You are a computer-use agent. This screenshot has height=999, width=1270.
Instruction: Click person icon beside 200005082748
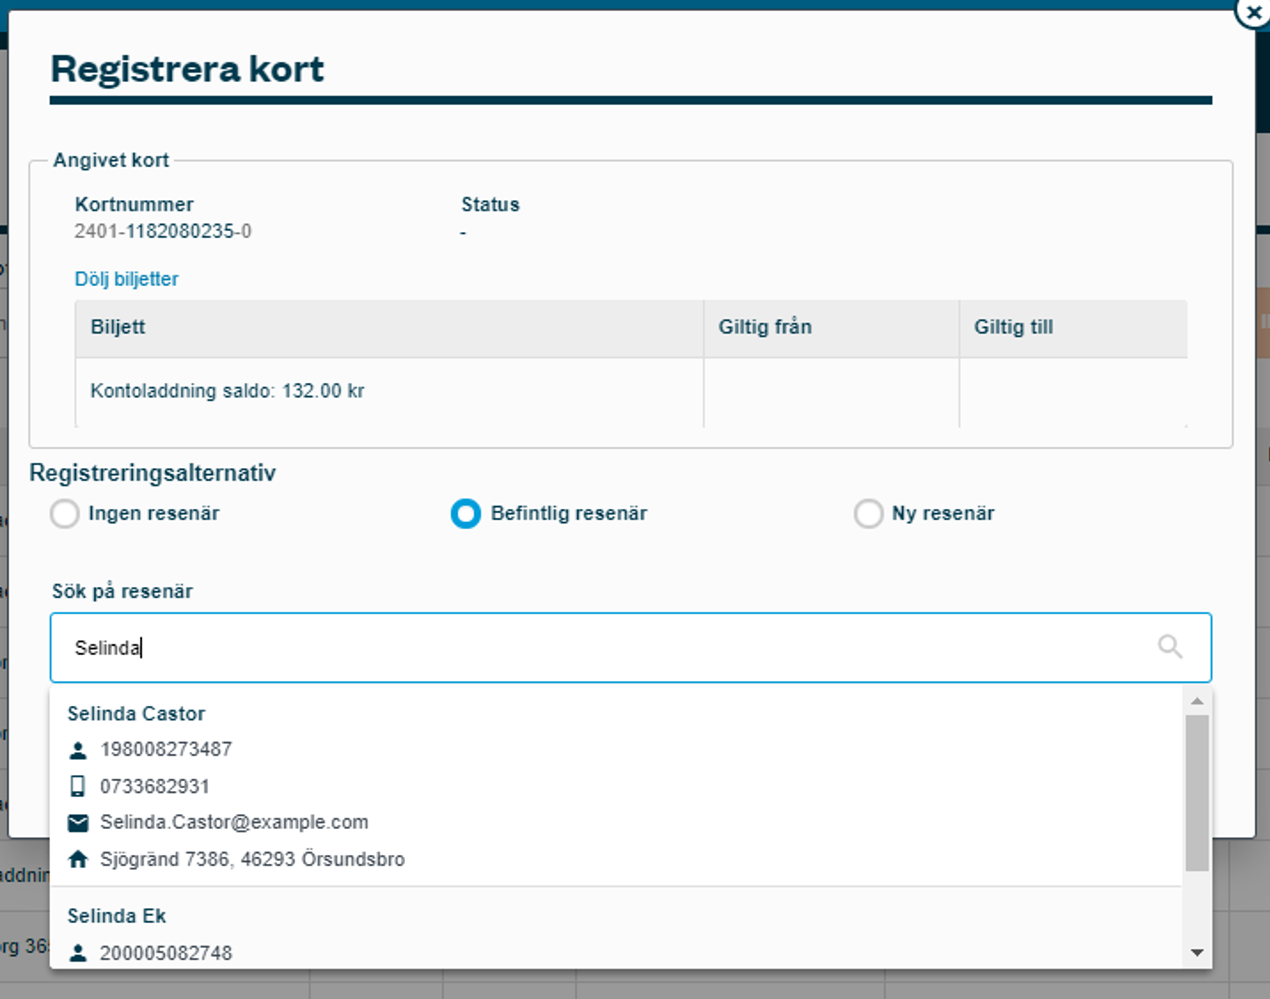point(78,953)
